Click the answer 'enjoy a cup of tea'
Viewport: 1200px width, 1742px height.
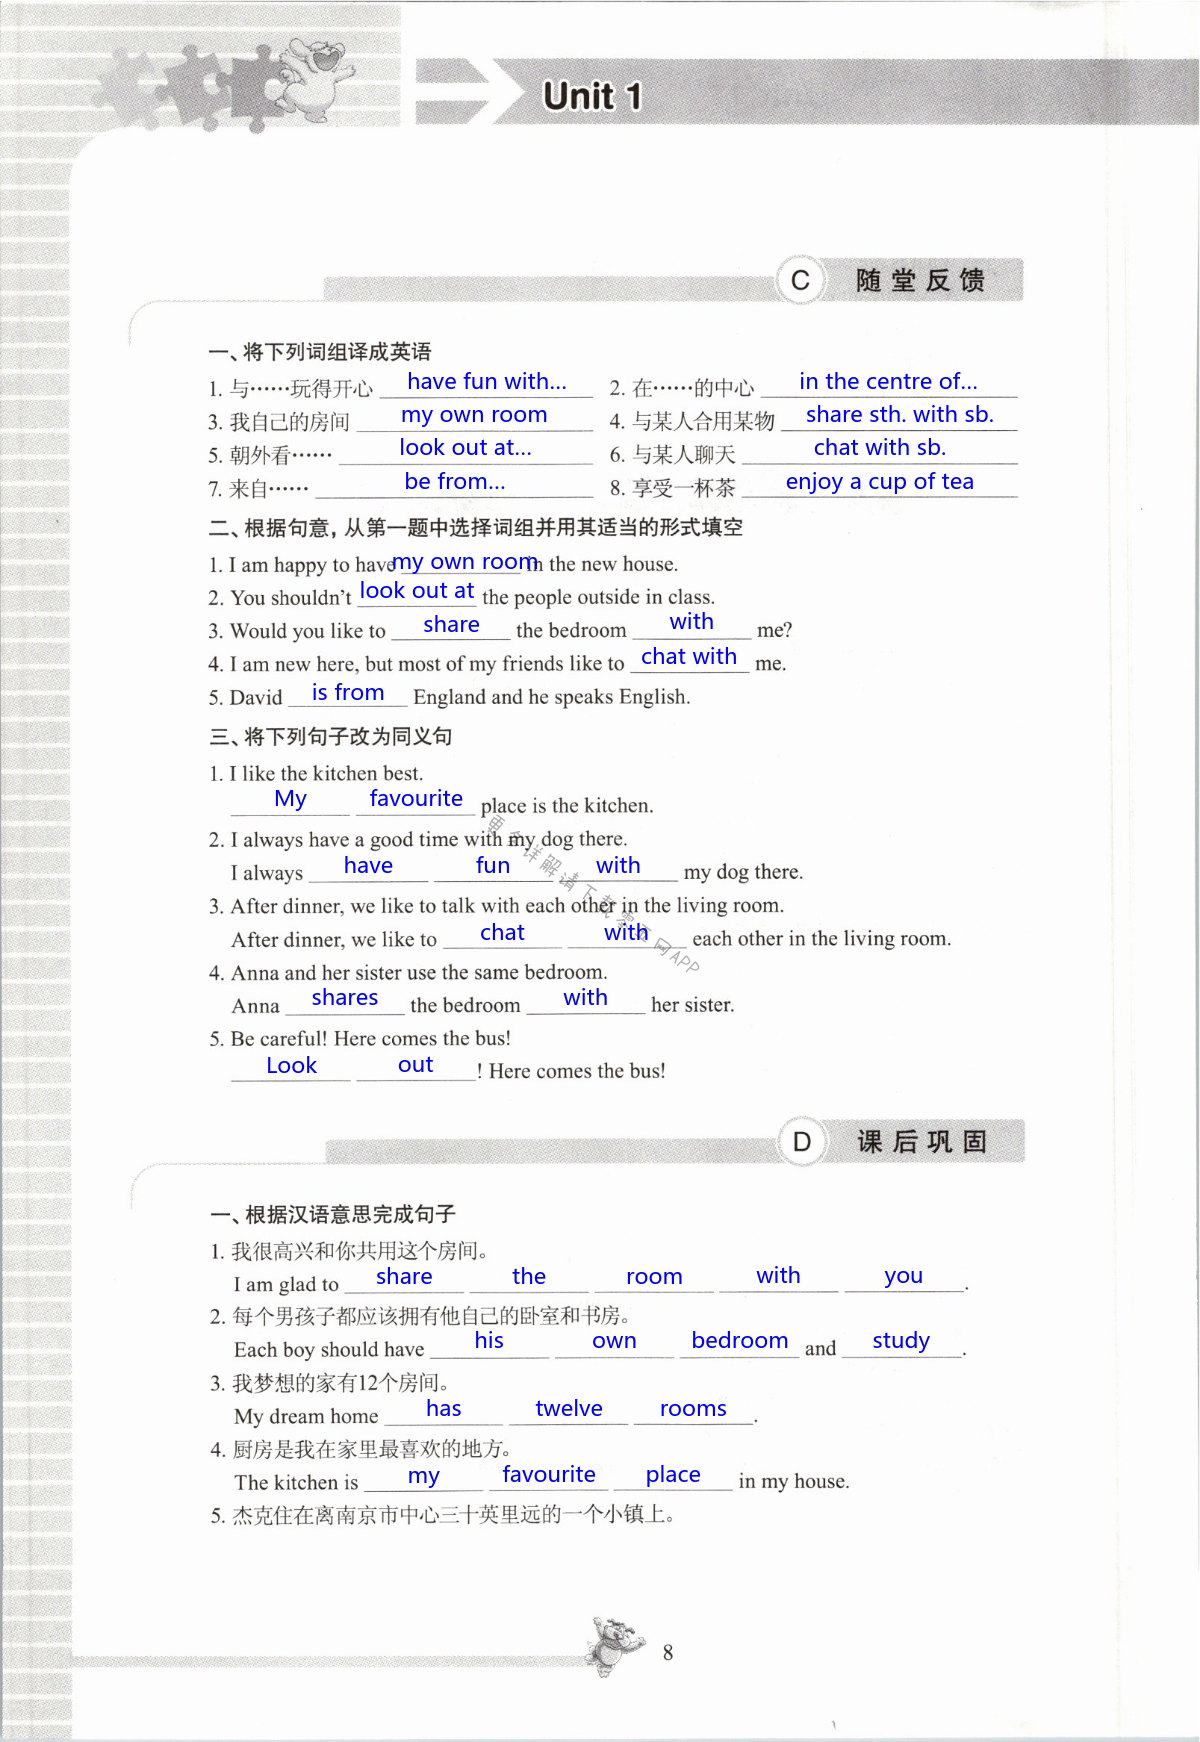pos(879,481)
